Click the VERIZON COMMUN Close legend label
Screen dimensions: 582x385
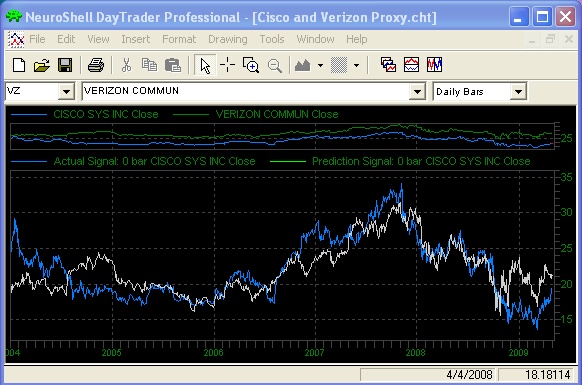pos(277,114)
